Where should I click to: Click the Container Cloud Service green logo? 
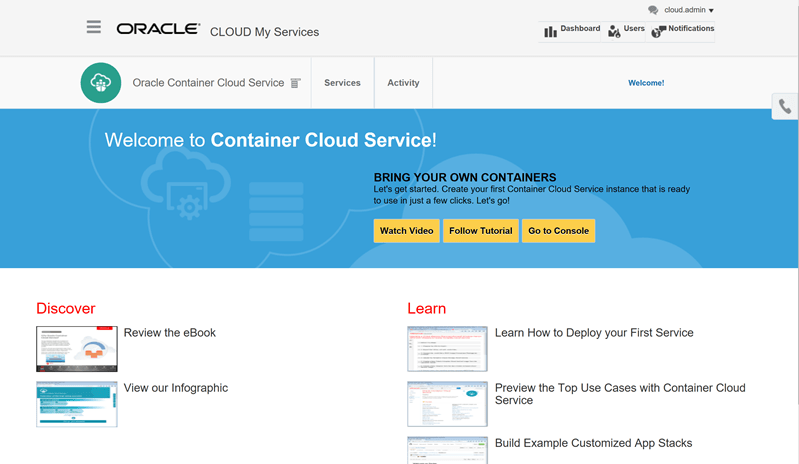(x=101, y=83)
